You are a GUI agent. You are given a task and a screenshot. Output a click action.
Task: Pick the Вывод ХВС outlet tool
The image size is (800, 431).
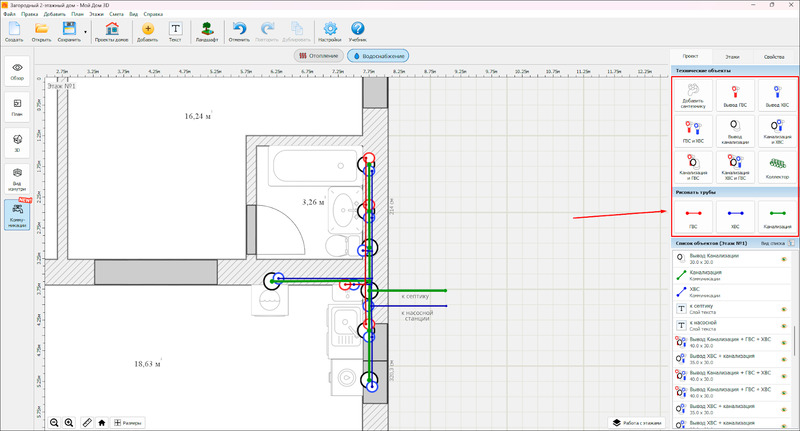[778, 95]
